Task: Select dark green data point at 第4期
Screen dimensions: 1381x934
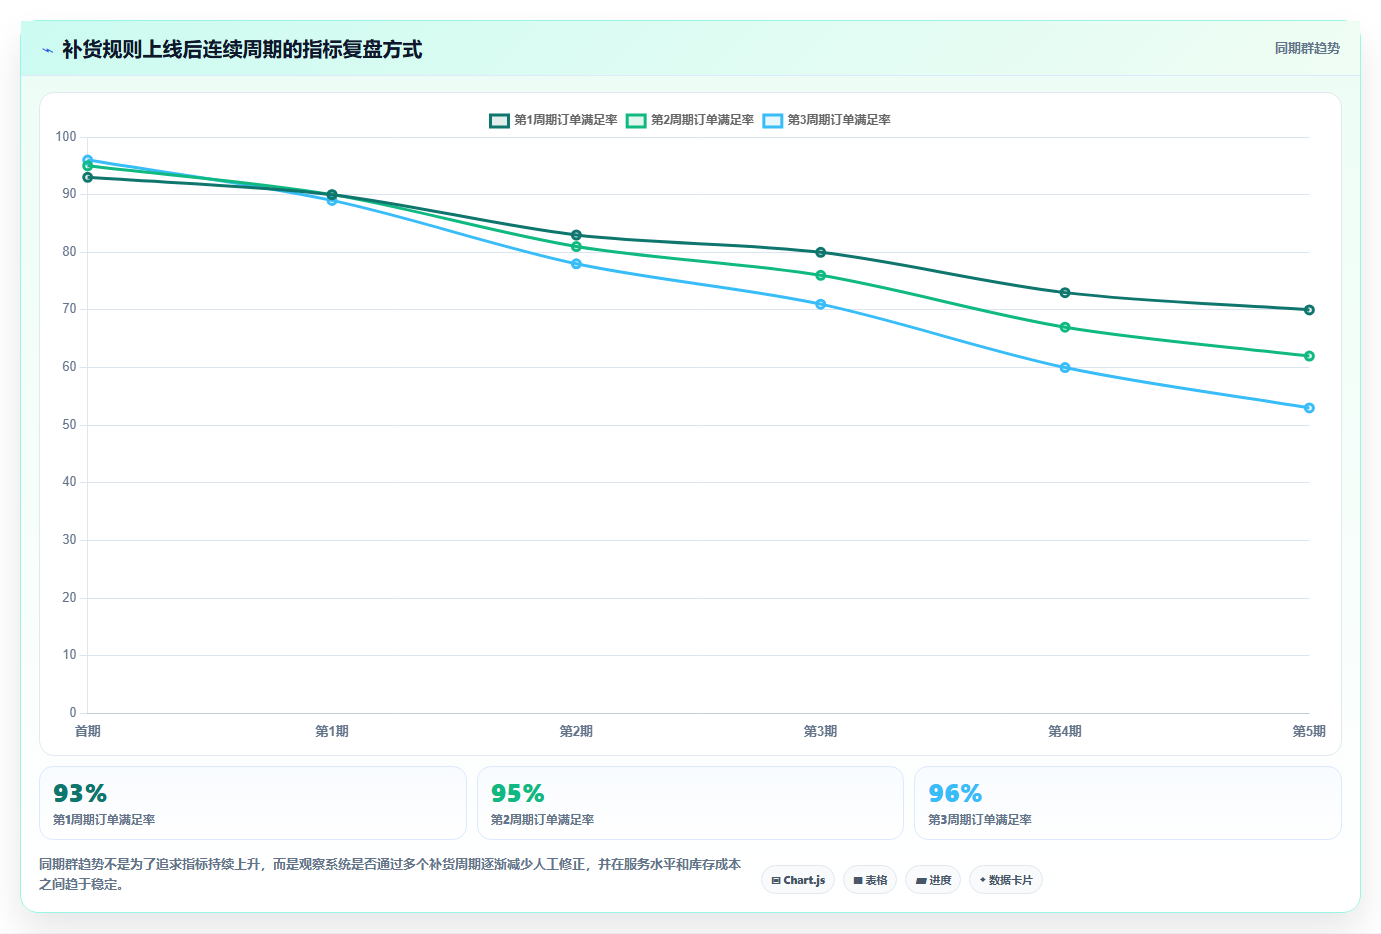Action: click(1065, 293)
